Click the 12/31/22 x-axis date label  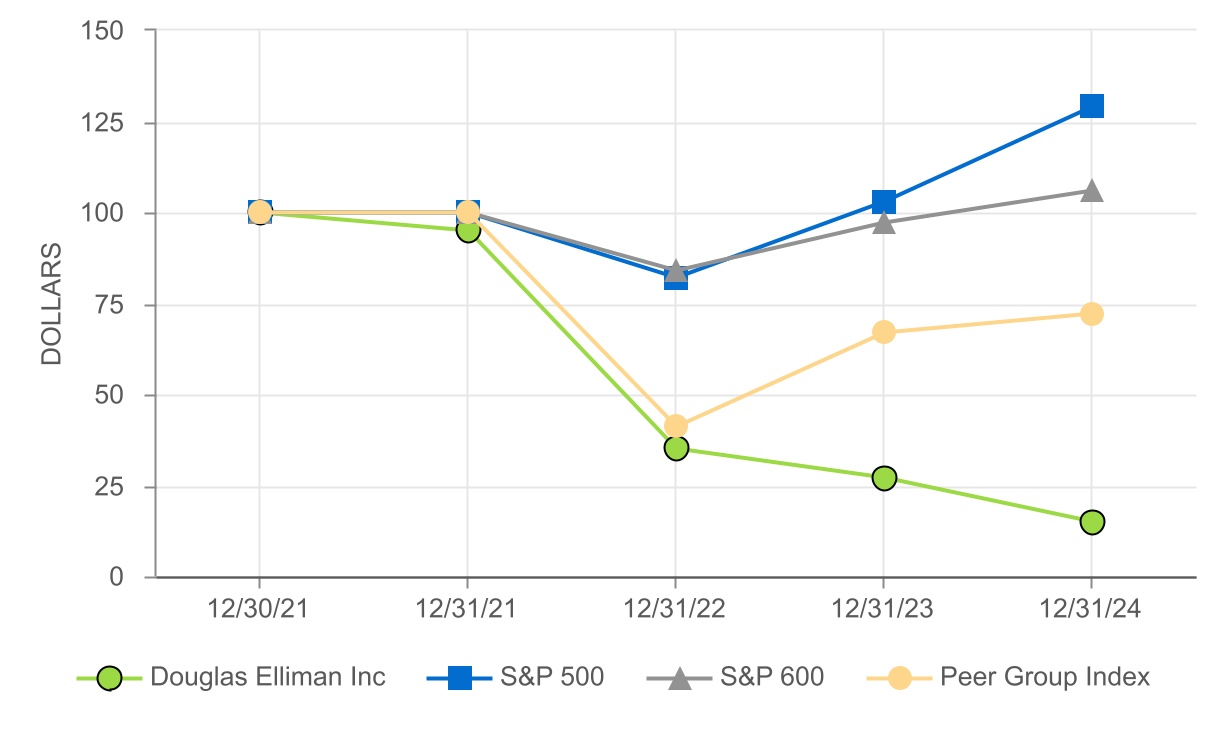click(675, 609)
